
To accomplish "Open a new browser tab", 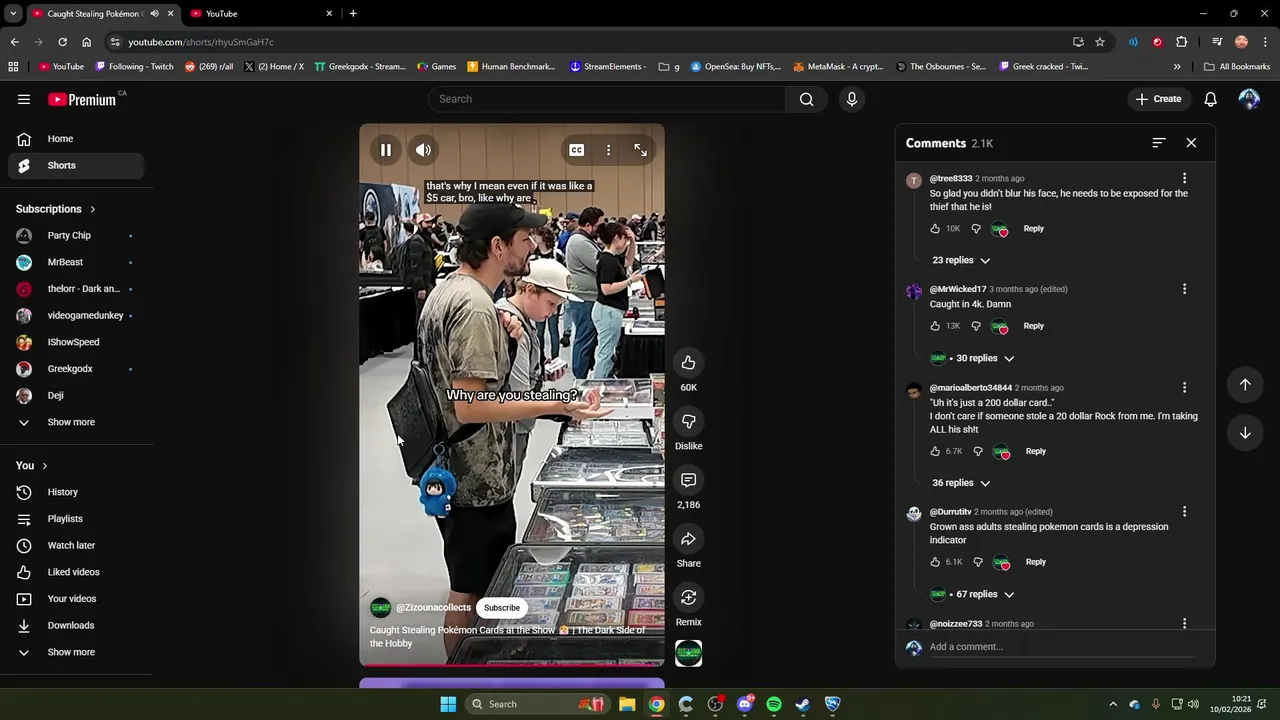I will 353,14.
